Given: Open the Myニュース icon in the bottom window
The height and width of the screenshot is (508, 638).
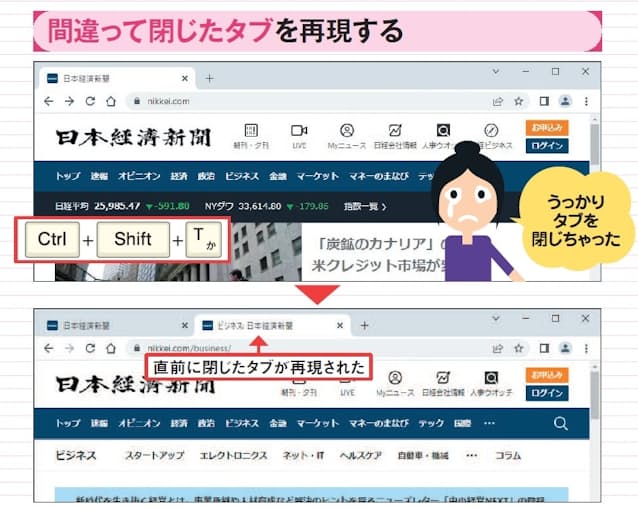Looking at the screenshot, I should [395, 384].
